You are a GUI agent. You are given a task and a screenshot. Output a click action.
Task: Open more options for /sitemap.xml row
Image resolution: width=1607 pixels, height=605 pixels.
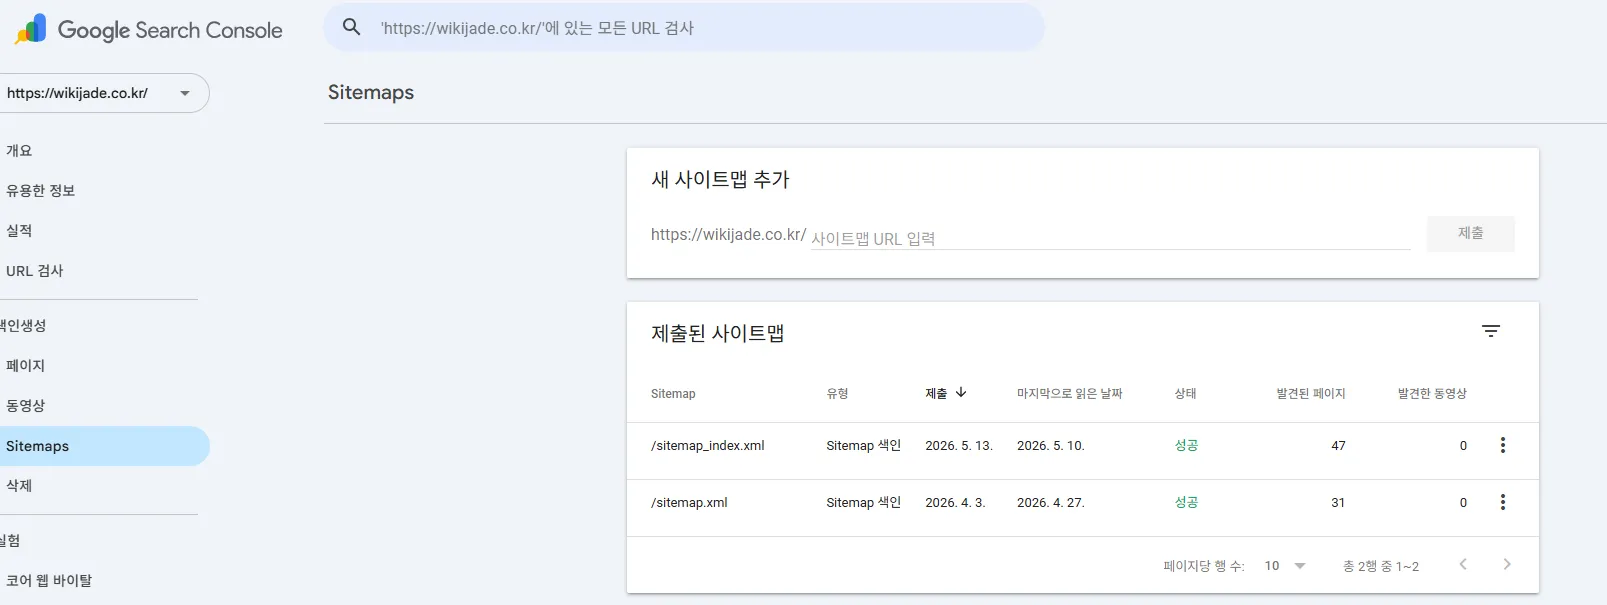1502,502
